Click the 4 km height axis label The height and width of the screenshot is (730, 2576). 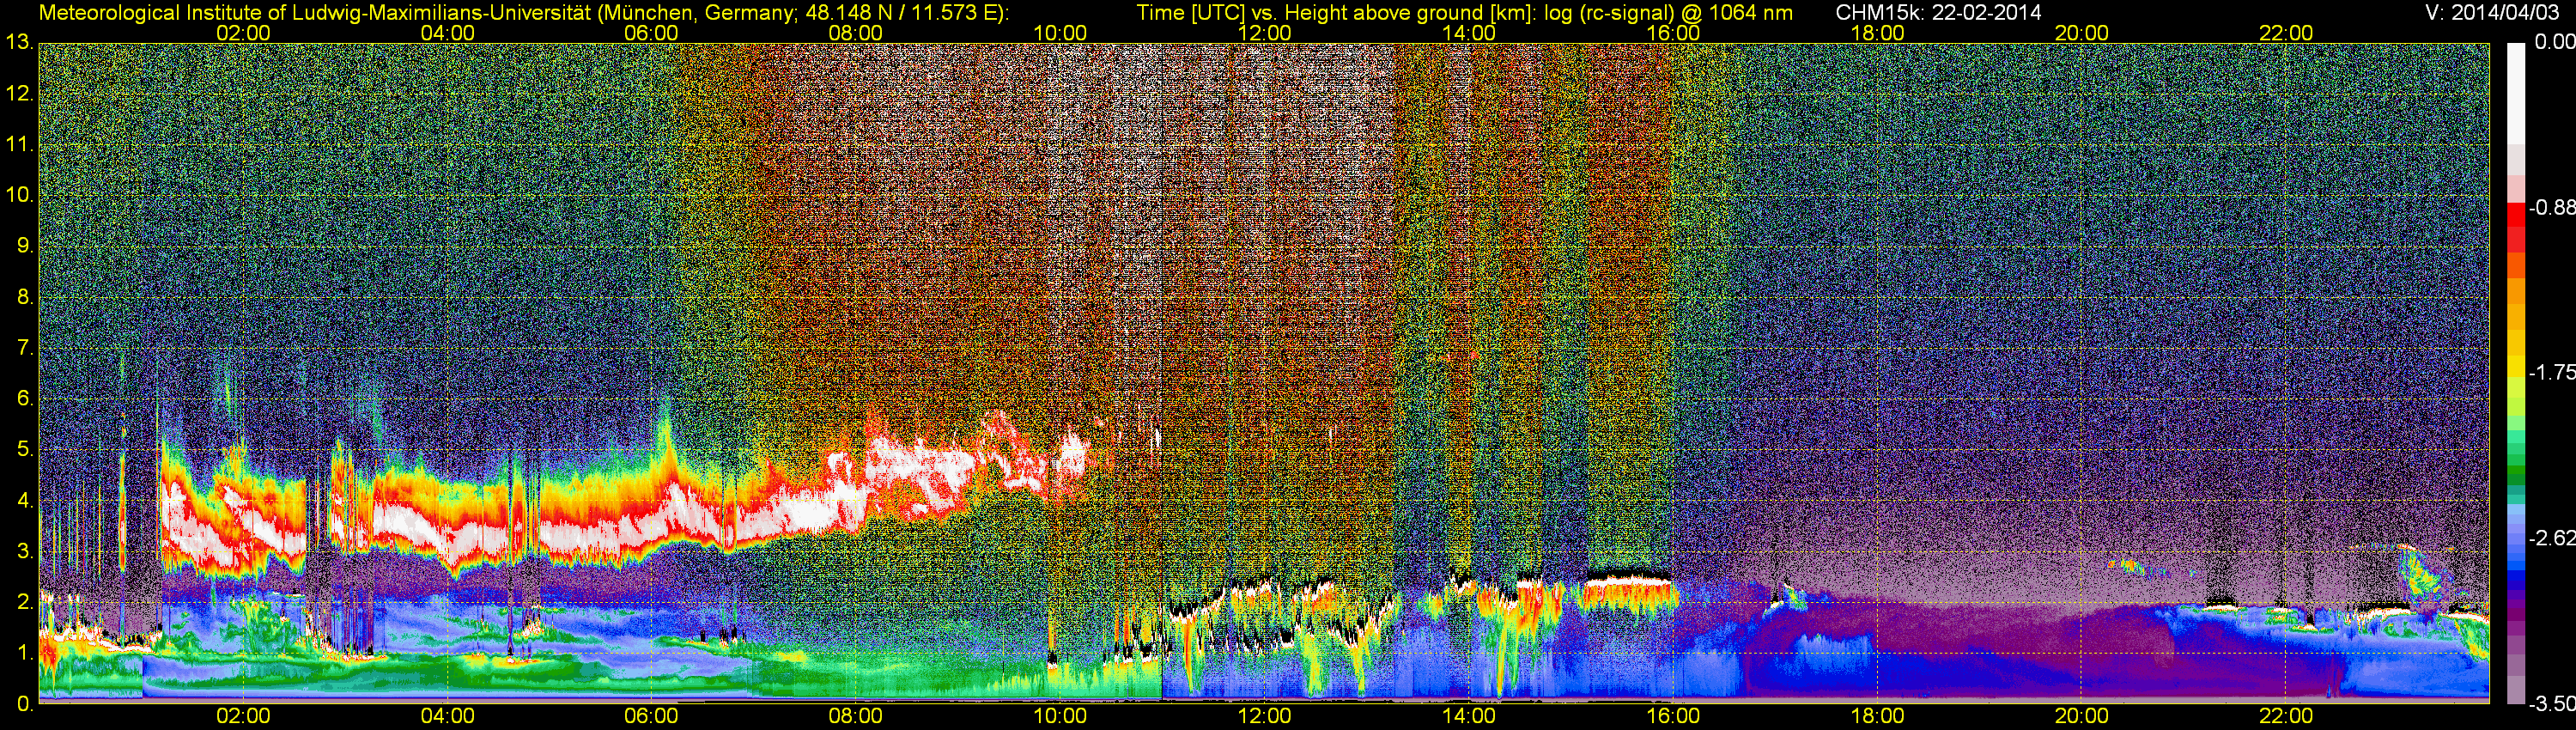[24, 500]
